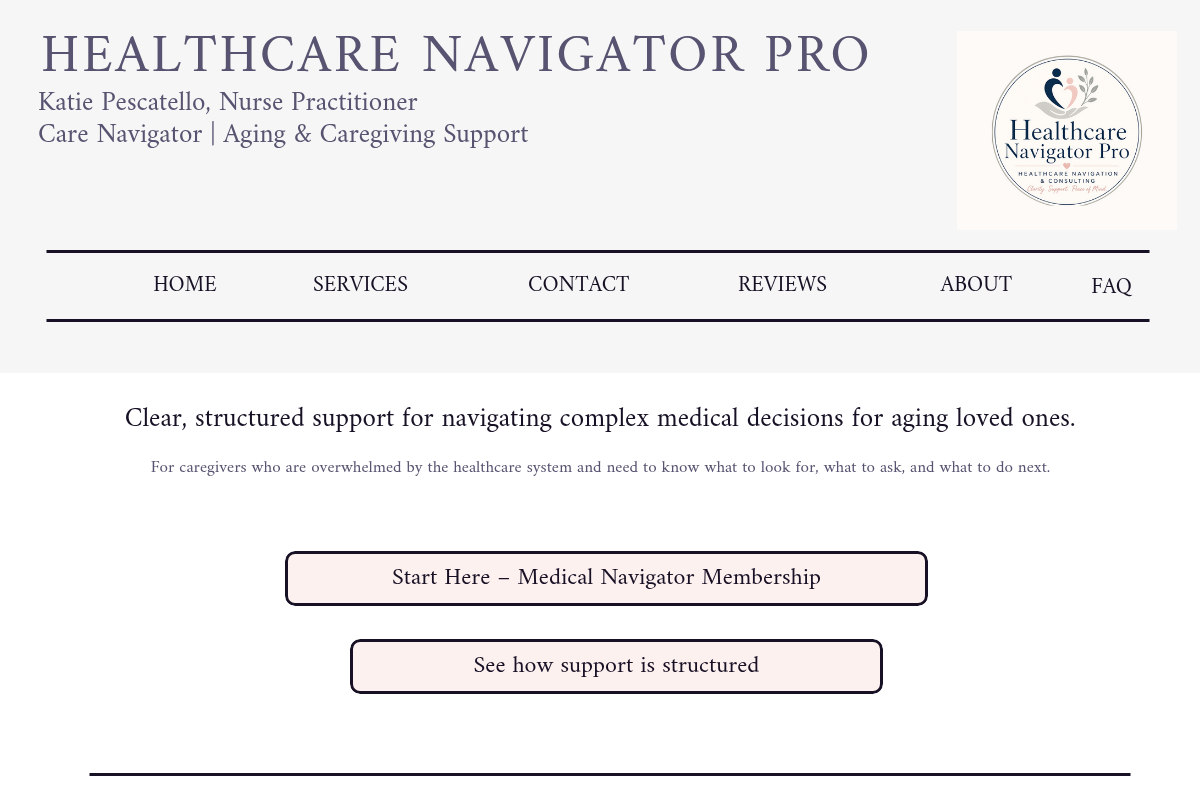
Task: Click the divider line below the support buttons
Action: click(x=610, y=774)
